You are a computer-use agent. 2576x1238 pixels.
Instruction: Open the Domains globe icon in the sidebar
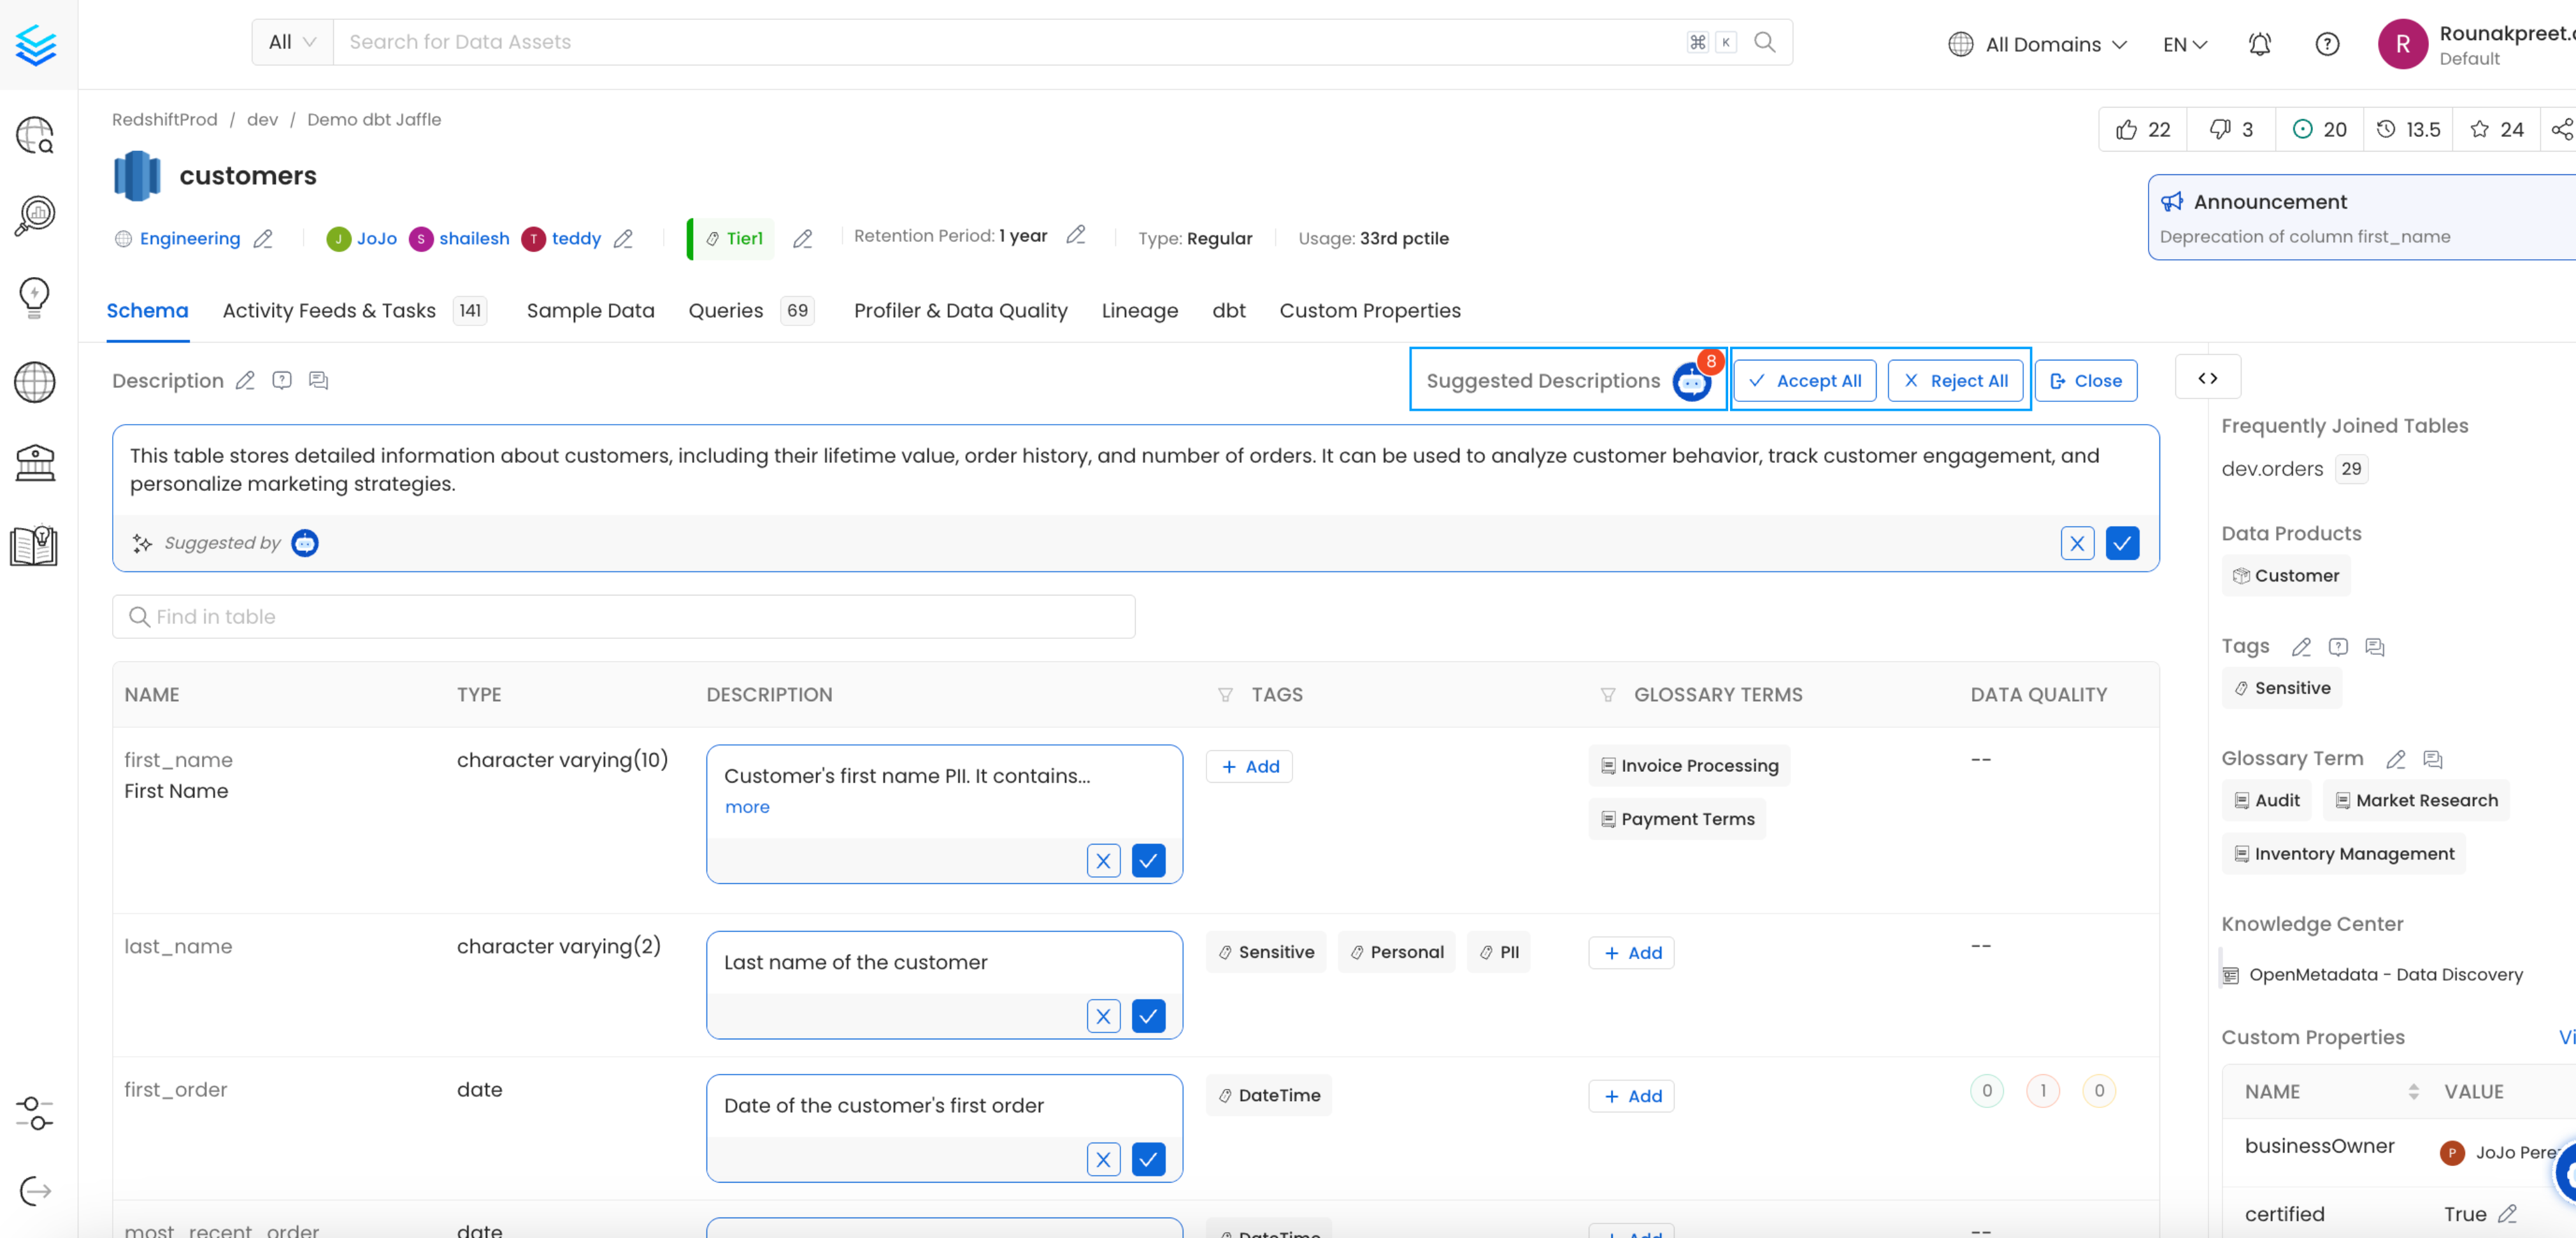coord(35,382)
